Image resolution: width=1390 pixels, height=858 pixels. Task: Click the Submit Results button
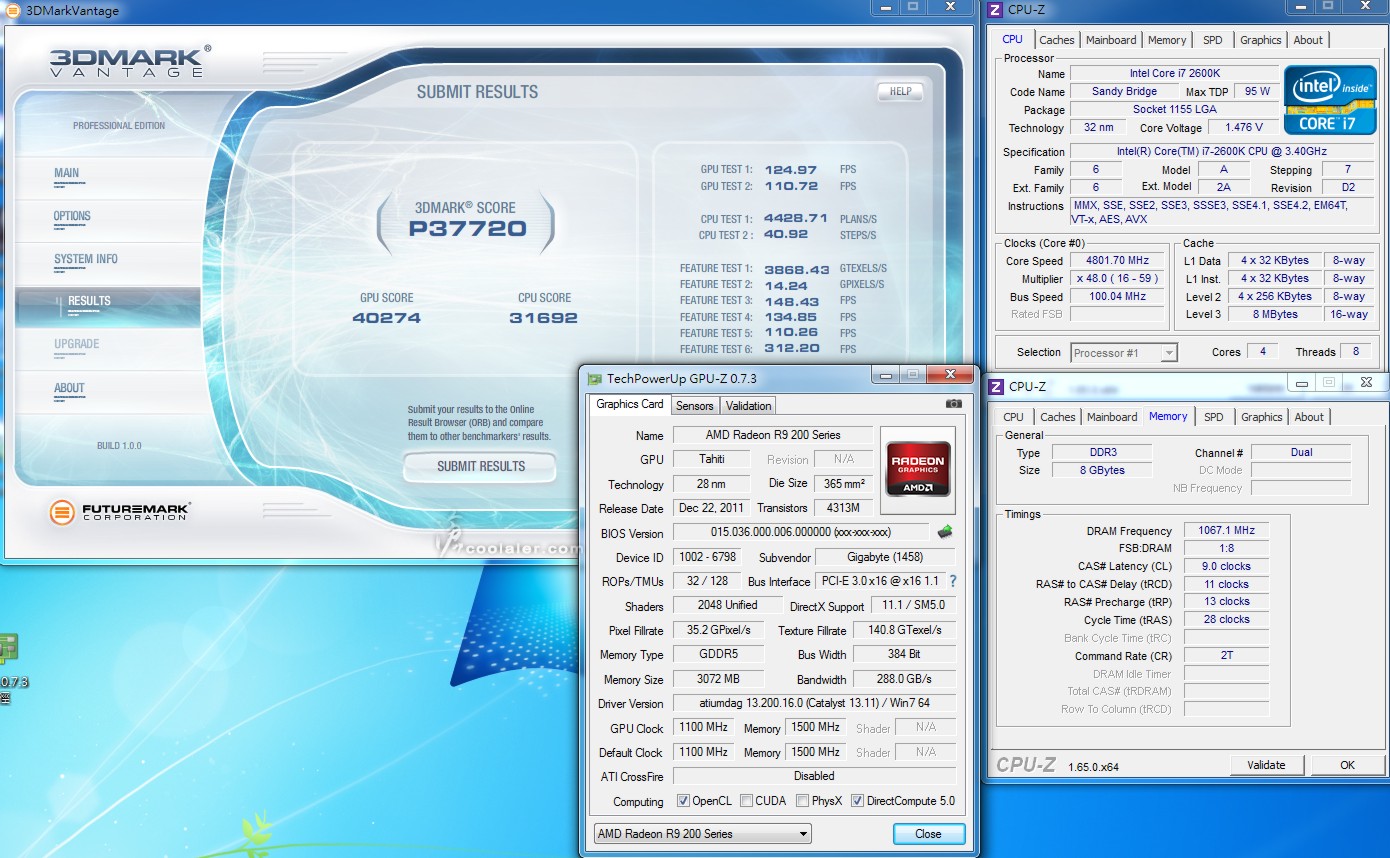480,467
